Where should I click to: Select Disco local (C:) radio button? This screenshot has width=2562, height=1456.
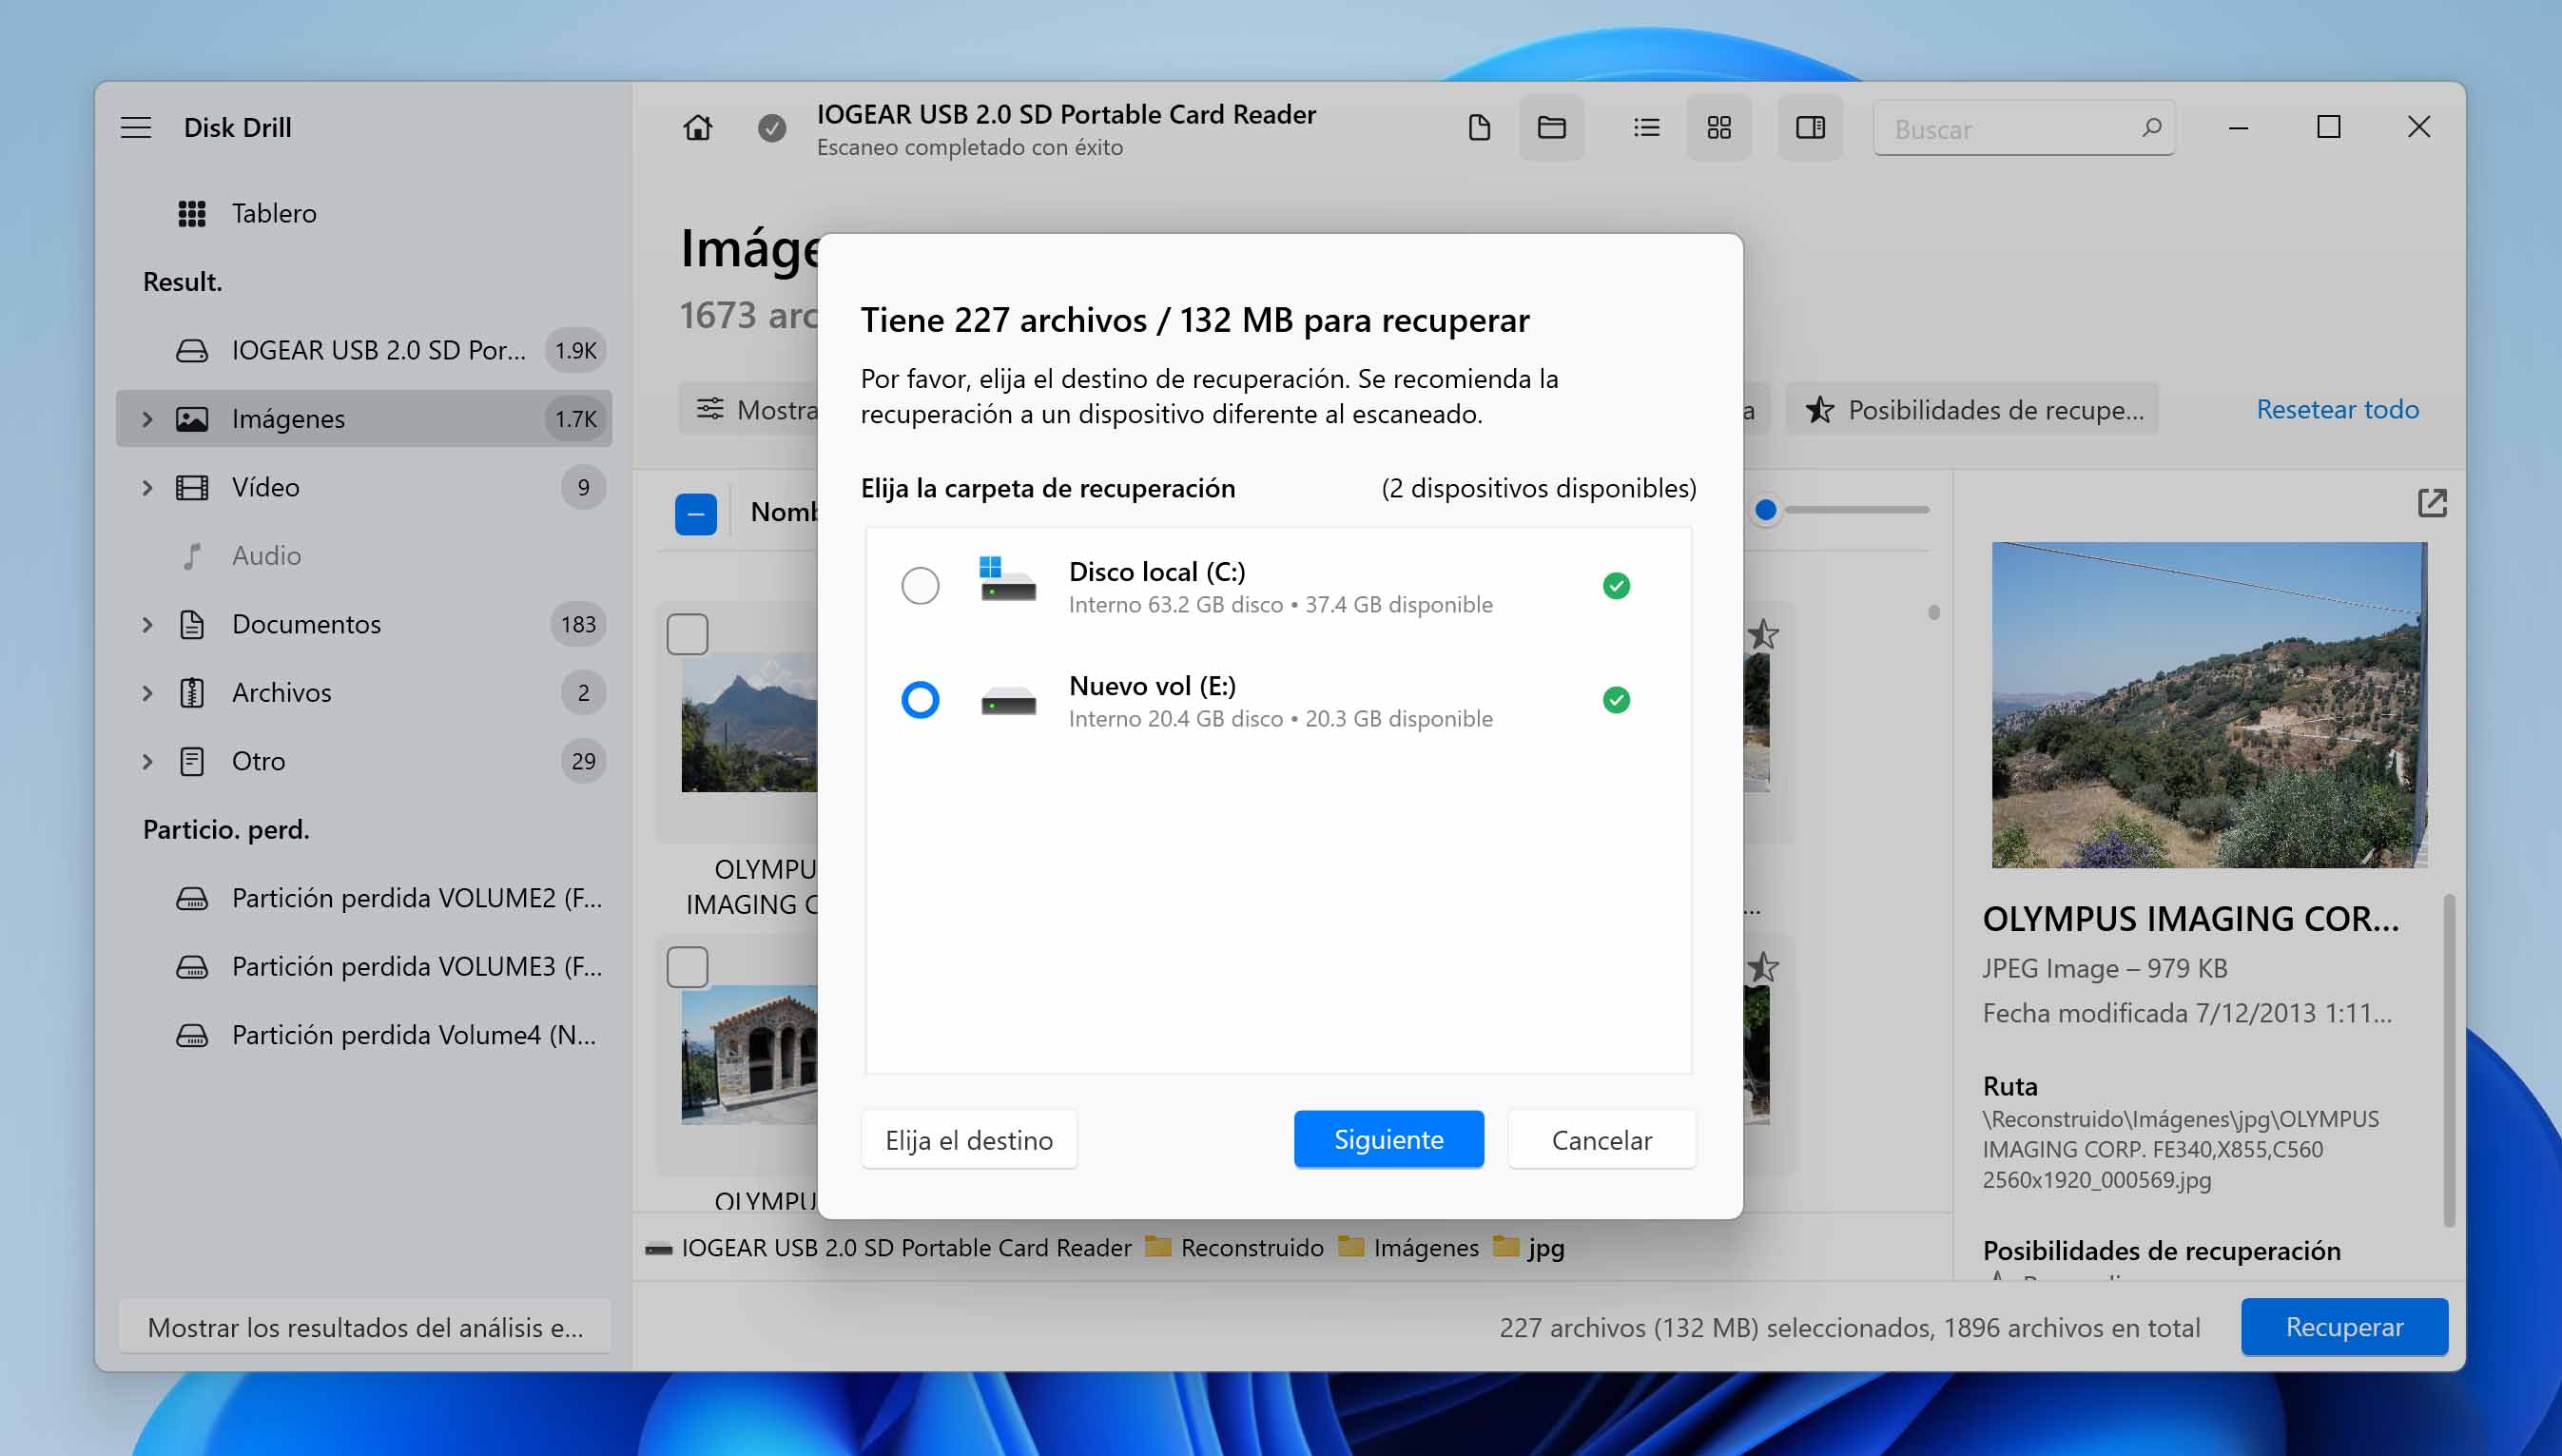(x=920, y=586)
